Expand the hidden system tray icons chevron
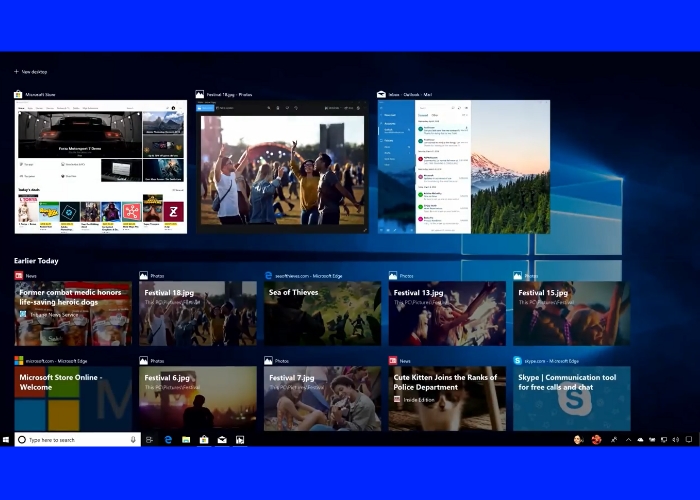This screenshot has height=500, width=700. 628,440
